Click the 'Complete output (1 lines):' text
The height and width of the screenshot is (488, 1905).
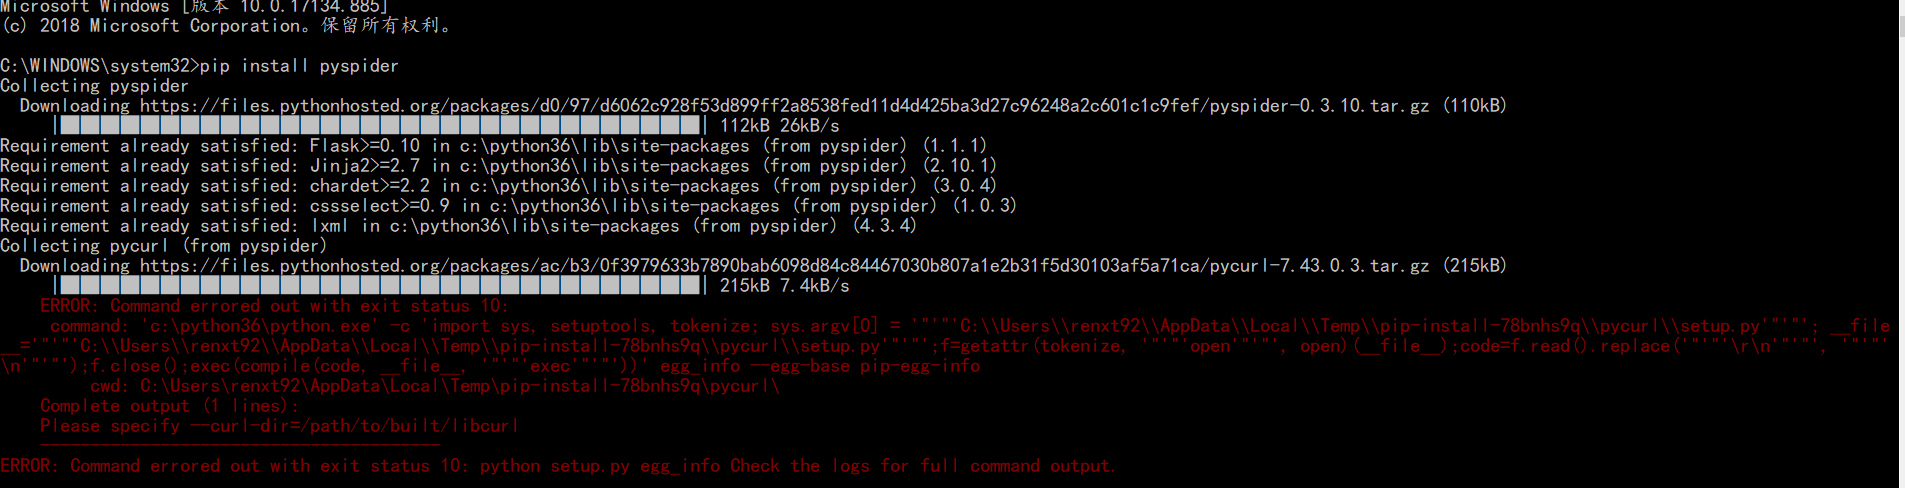169,406
